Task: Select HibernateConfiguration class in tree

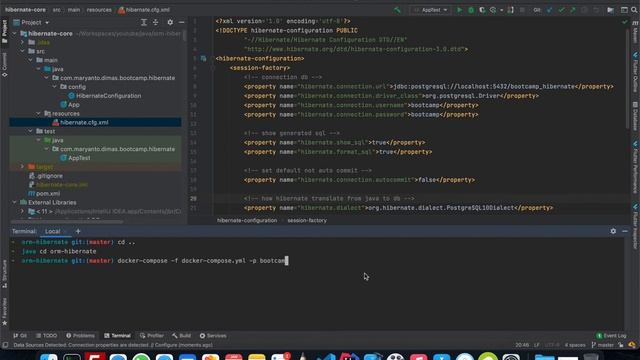Action: click(105, 96)
